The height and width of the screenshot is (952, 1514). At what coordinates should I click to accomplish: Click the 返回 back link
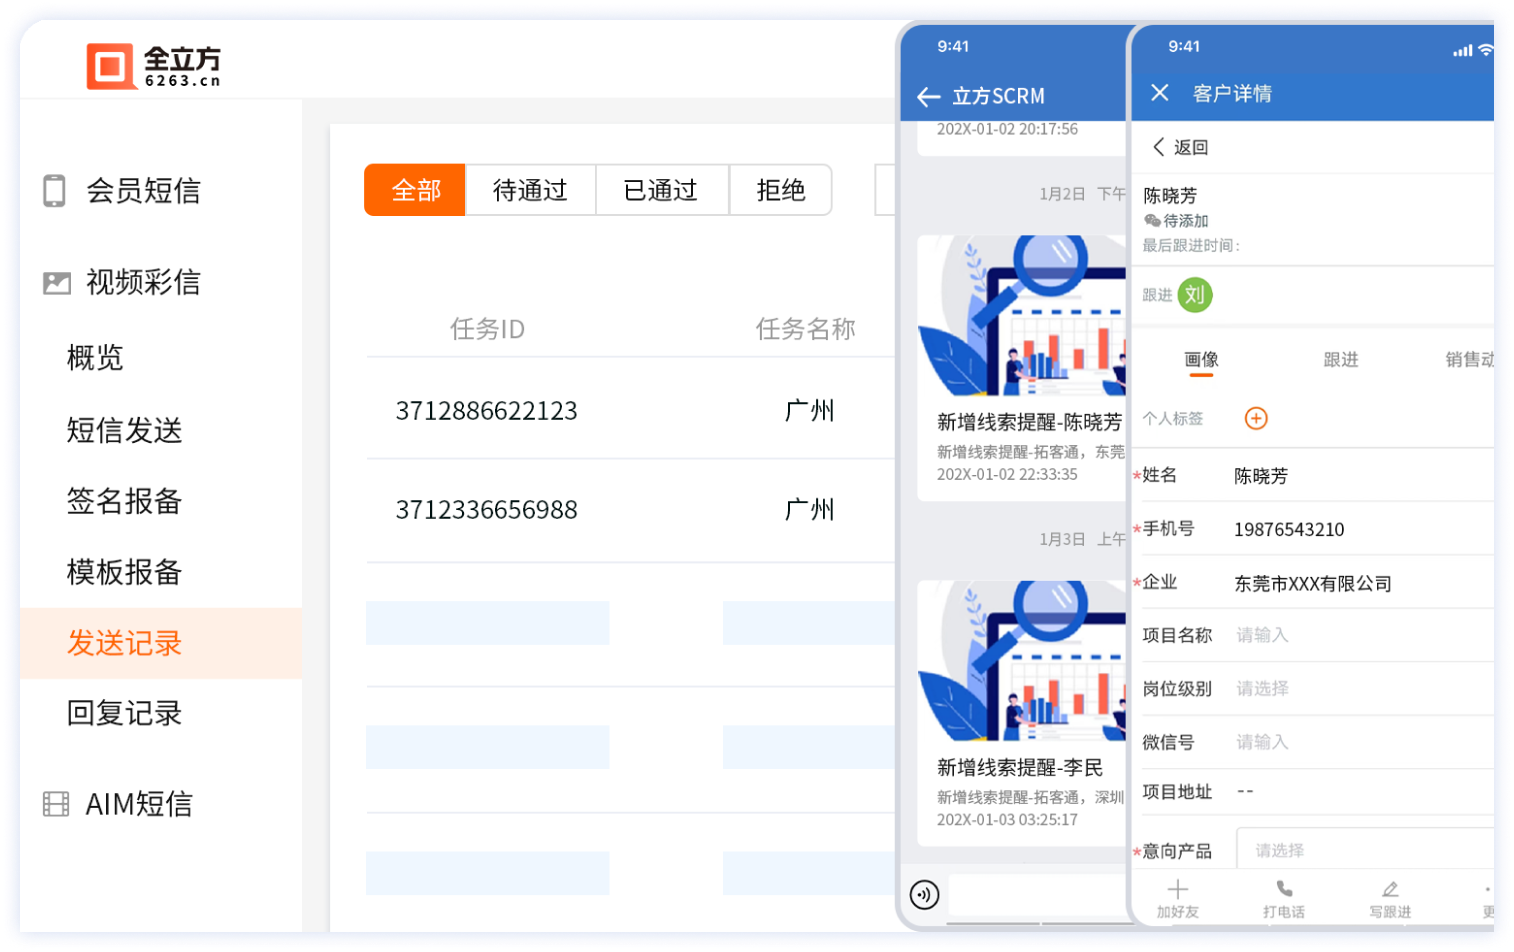1181,148
